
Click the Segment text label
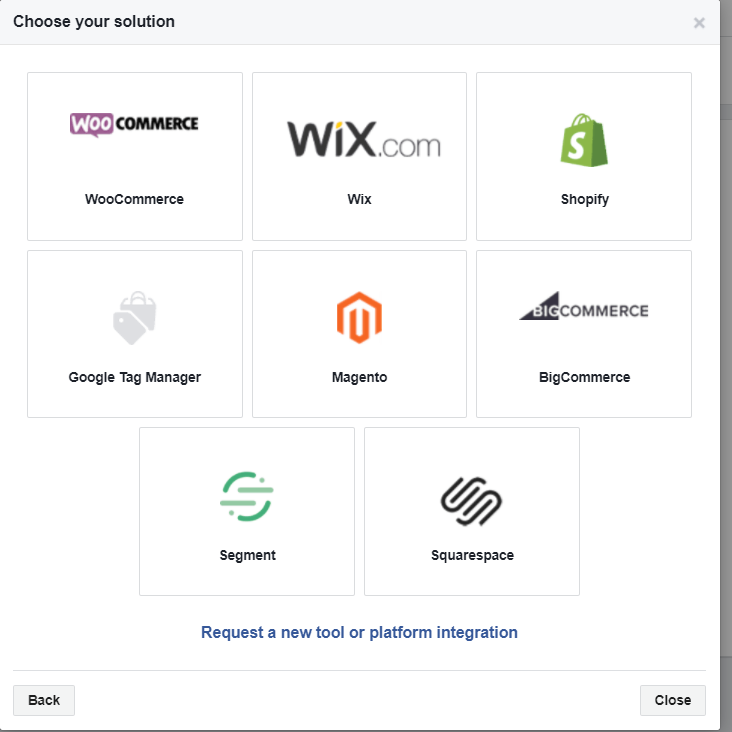[x=247, y=555]
